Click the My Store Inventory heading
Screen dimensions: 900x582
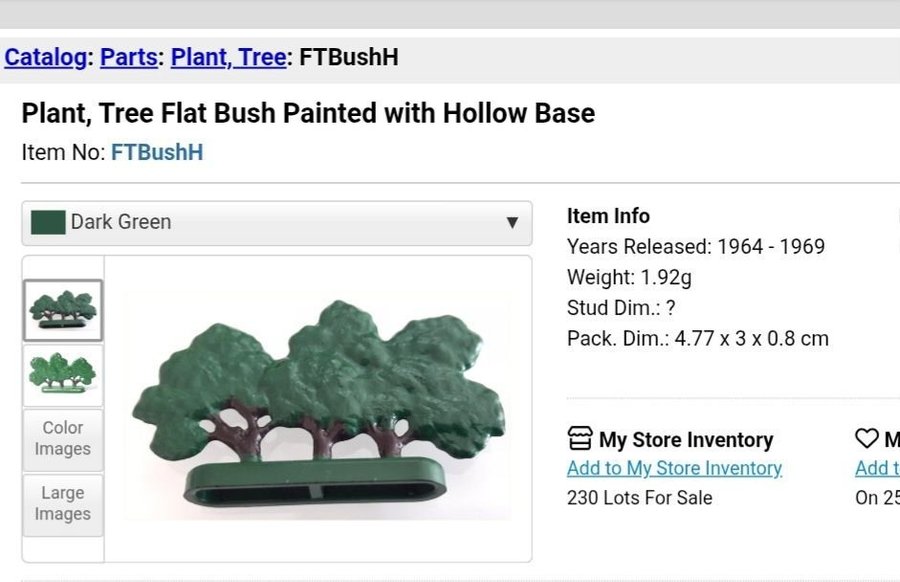click(x=686, y=440)
